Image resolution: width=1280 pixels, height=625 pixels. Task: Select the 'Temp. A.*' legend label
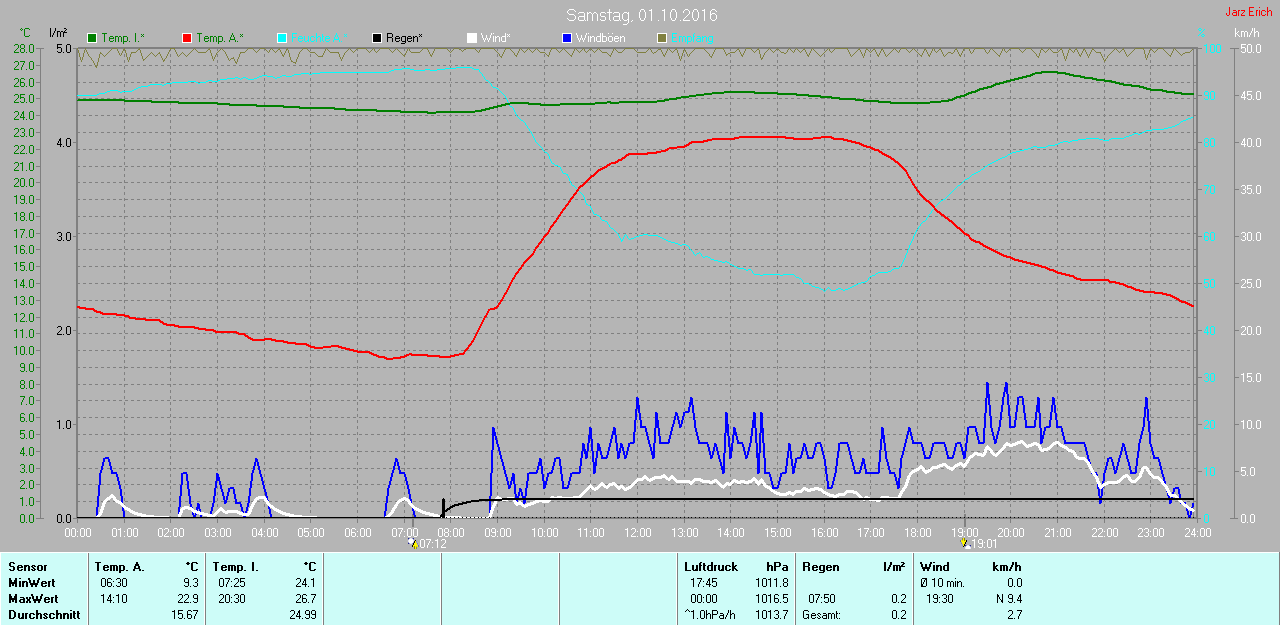220,38
